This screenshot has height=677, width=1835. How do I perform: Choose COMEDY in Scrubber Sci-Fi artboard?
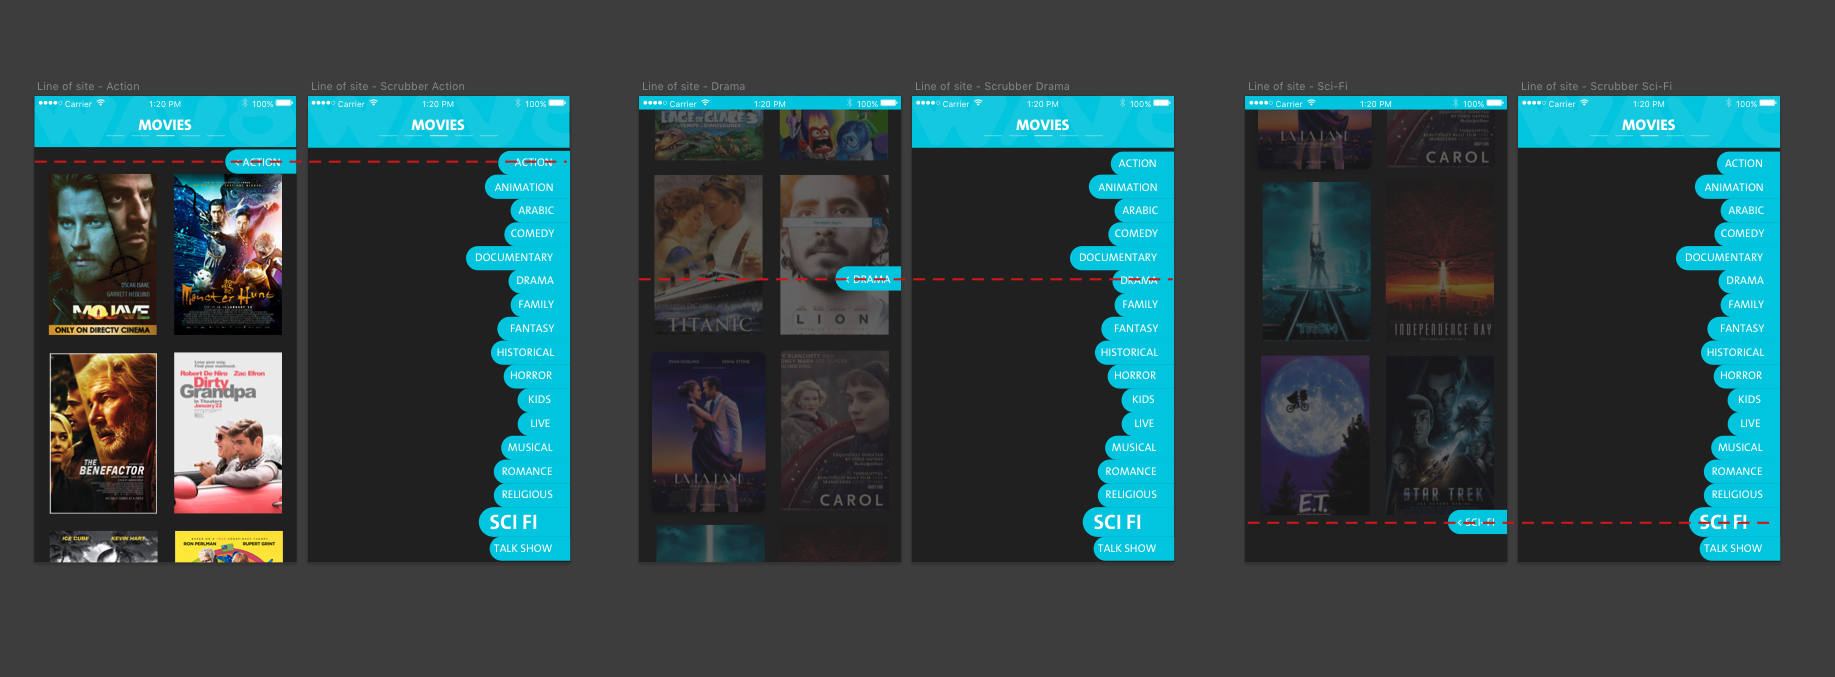point(1746,233)
